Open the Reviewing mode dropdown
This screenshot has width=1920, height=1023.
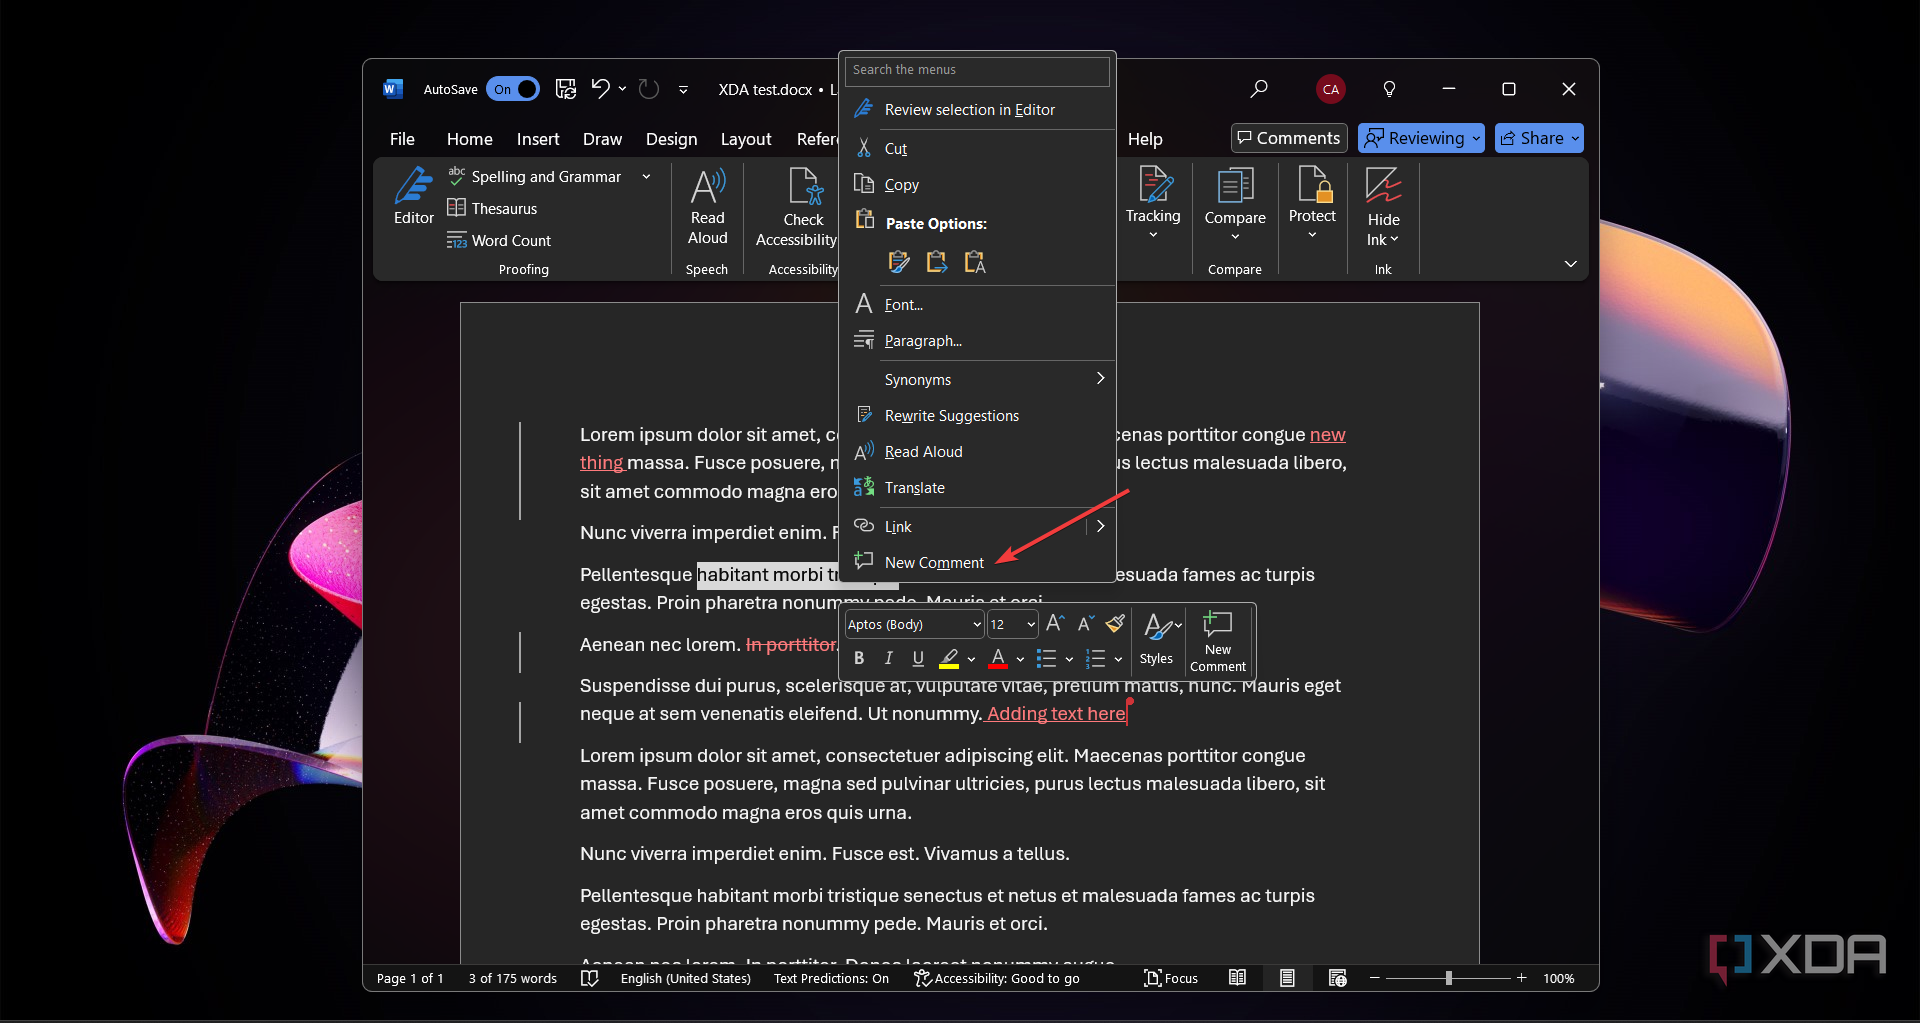coord(1421,138)
